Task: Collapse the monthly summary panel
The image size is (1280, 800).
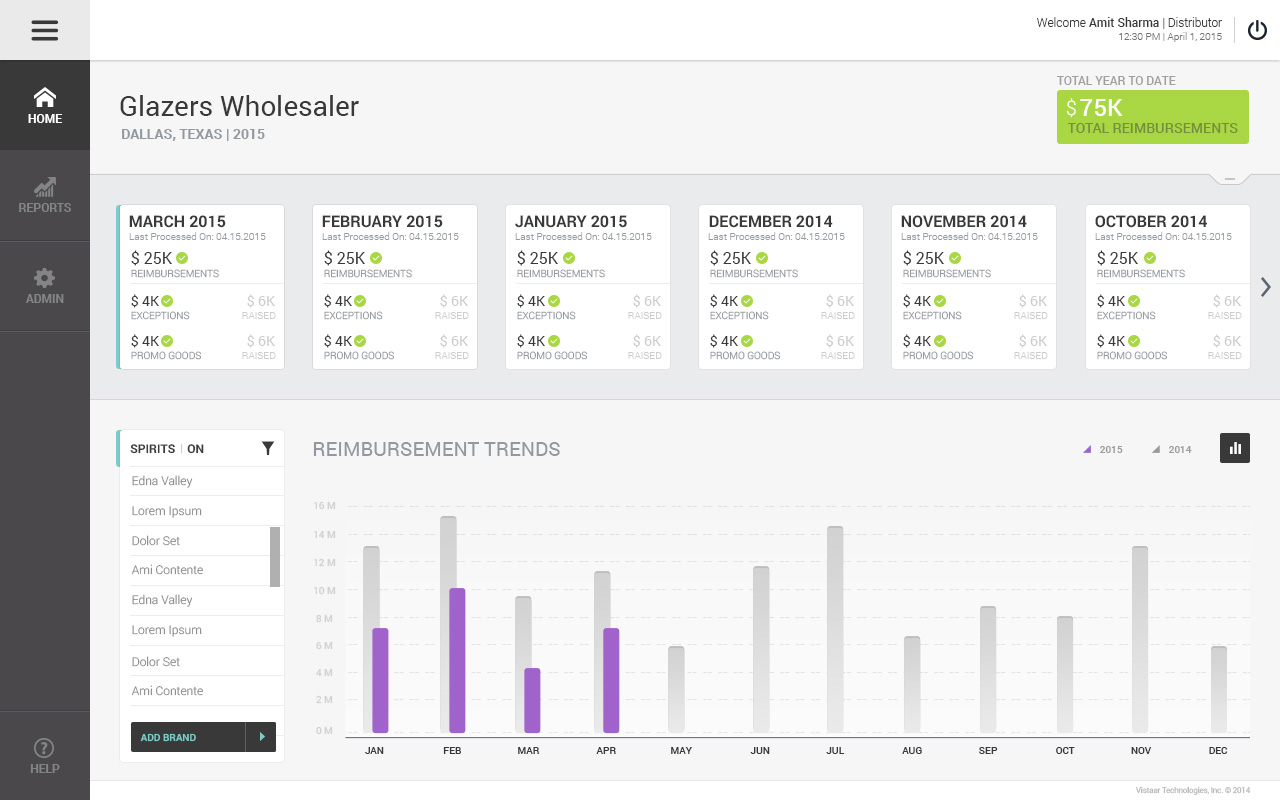Action: click(1230, 180)
